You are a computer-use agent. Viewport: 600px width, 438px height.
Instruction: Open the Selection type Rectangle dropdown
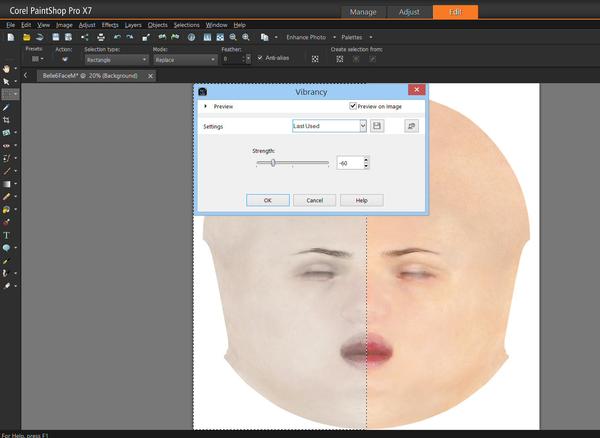click(115, 60)
